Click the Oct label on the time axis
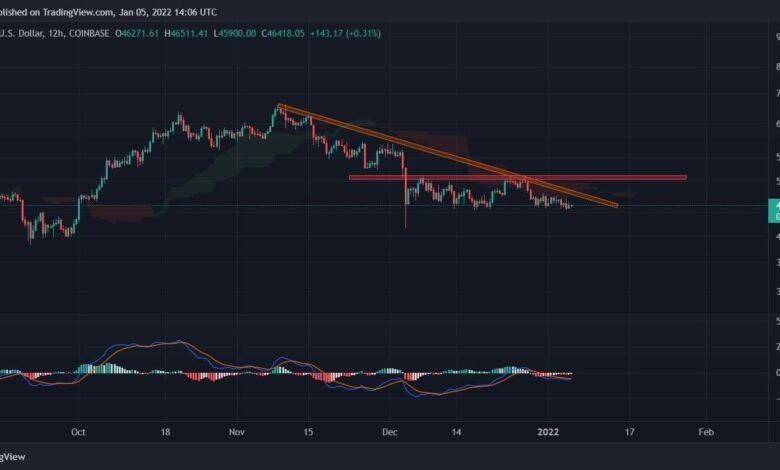 (78, 432)
